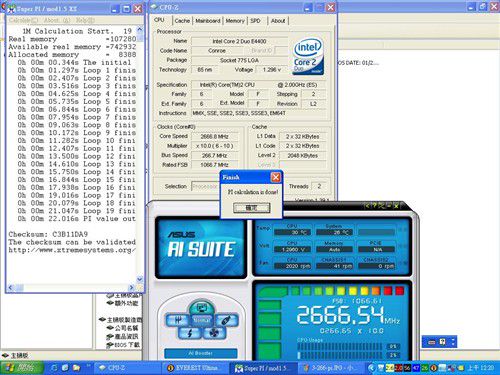Image resolution: width=500 pixels, height=375 pixels.
Task: Click the green 26 temperature tray icon
Action: (x=424, y=368)
